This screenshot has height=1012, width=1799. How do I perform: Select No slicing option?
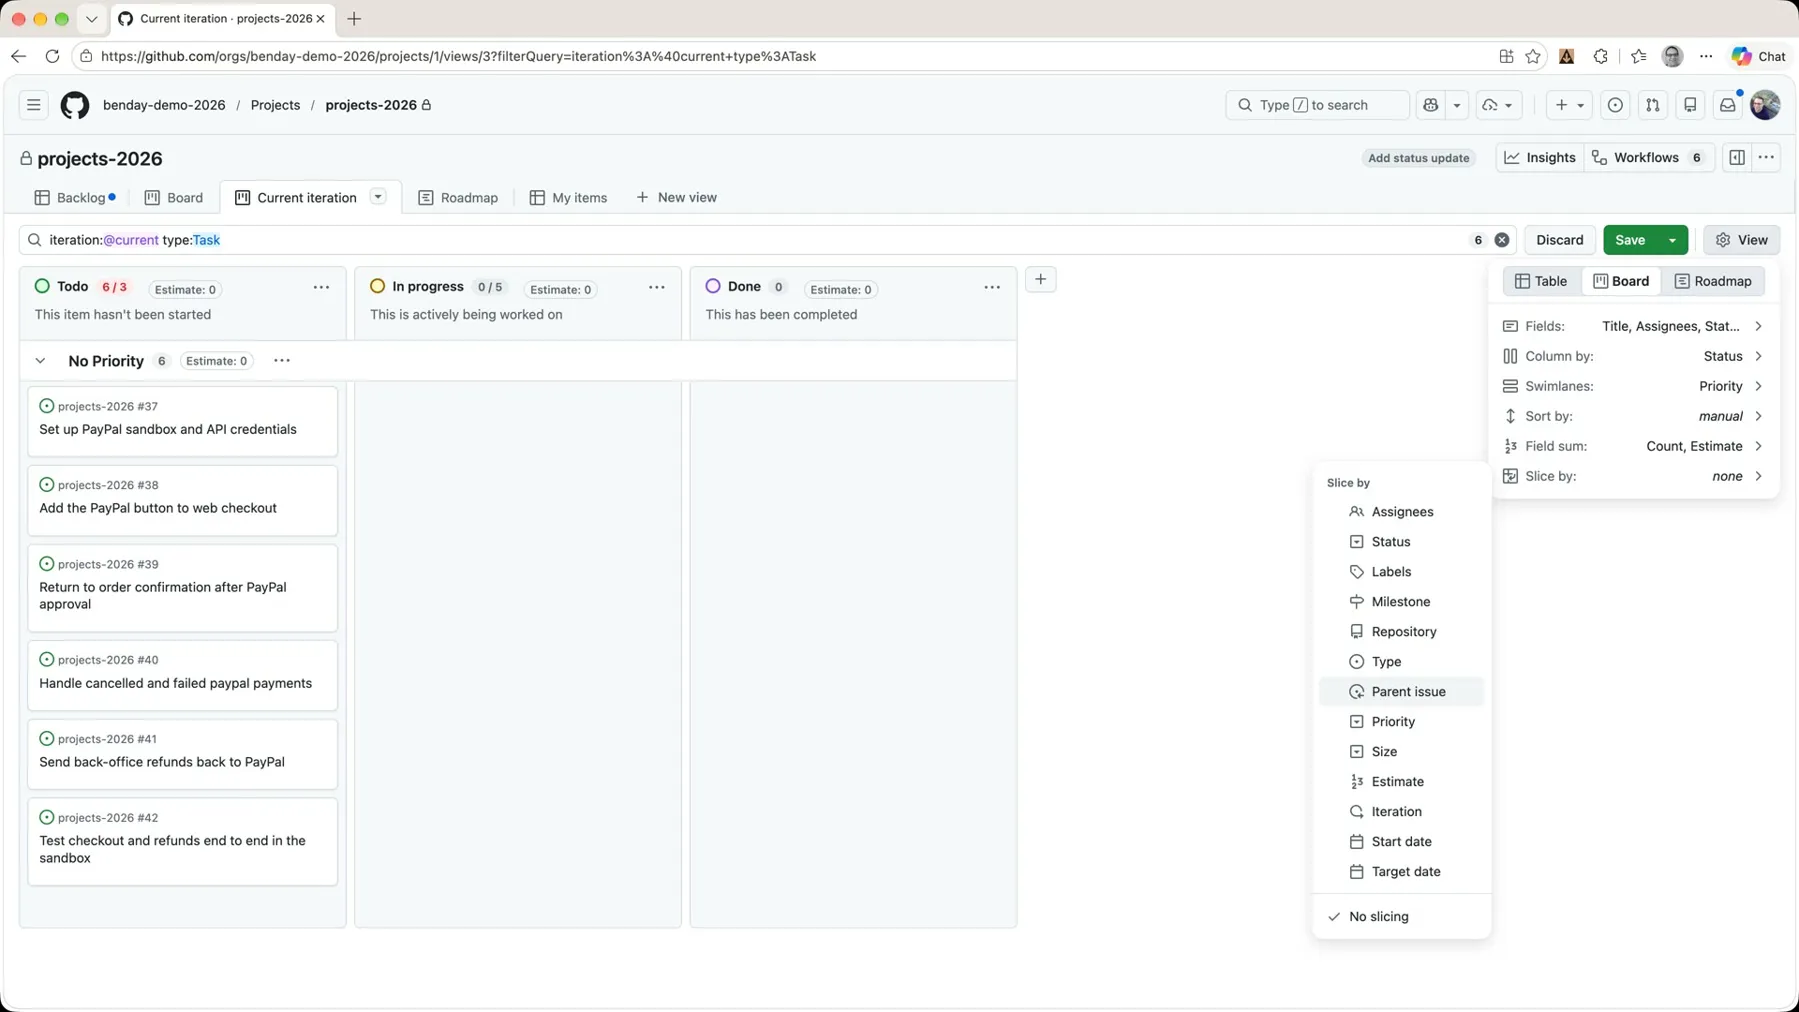[1401, 916]
